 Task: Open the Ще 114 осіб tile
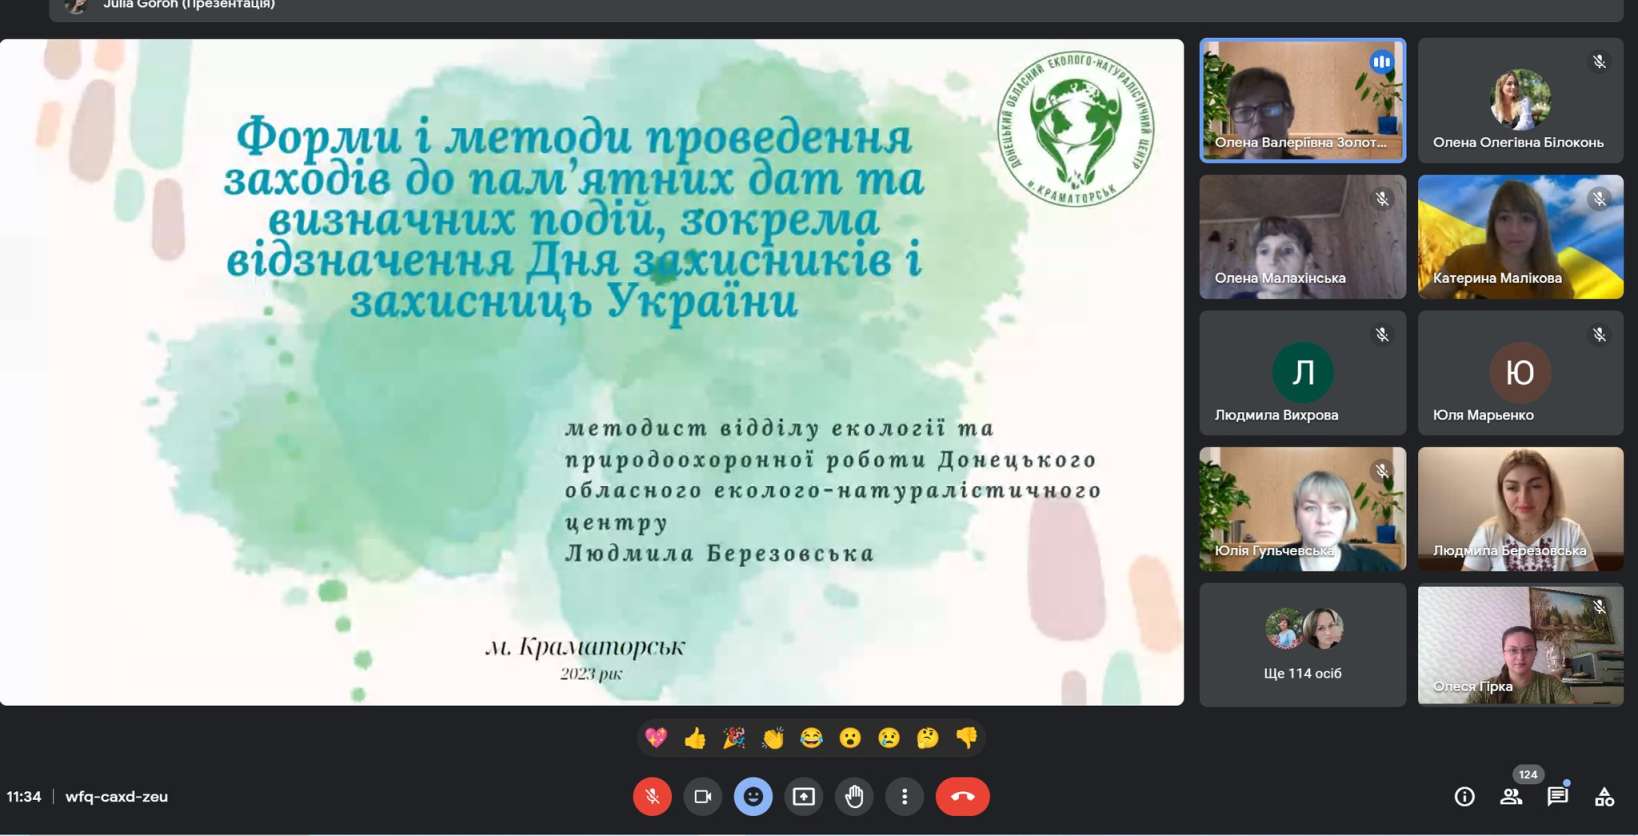pos(1303,645)
